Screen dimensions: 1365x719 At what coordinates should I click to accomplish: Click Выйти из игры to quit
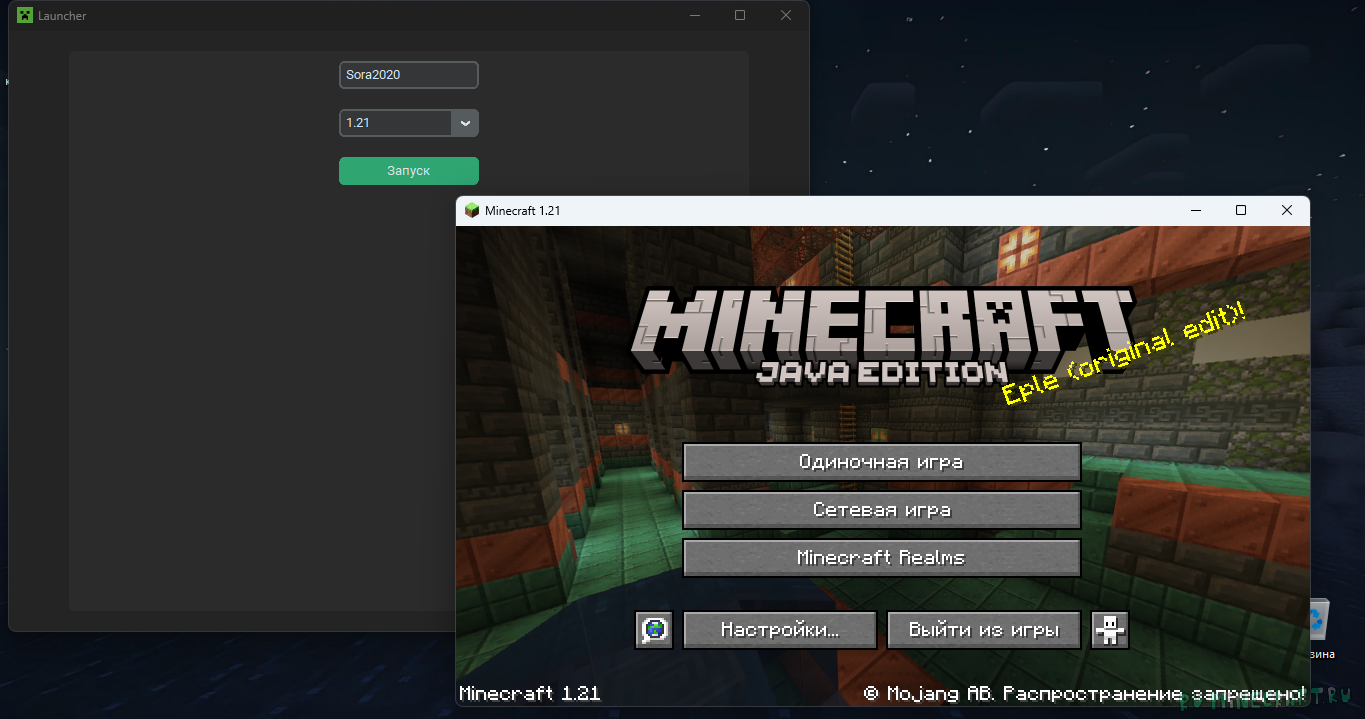click(984, 630)
